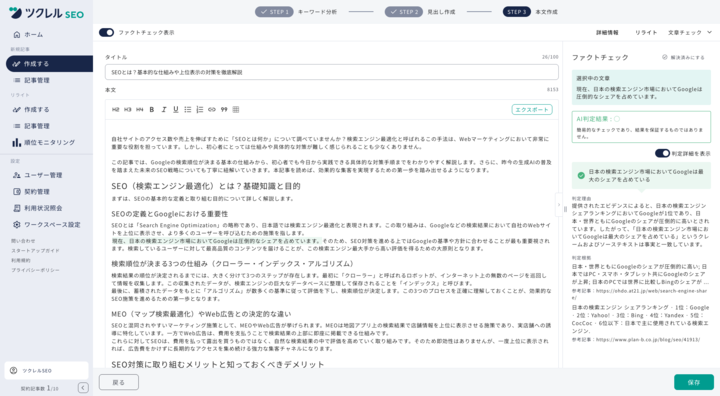Viewport: 720px width, 396px height.
Task: Click heading 検索順位が決まる3つの仕組み
Action: click(x=234, y=264)
